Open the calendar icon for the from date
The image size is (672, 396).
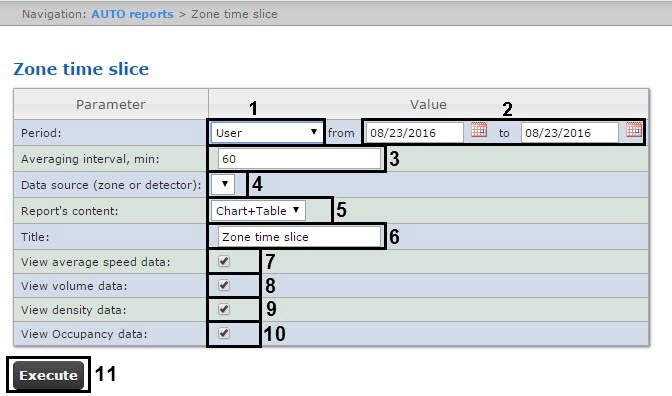coord(479,130)
